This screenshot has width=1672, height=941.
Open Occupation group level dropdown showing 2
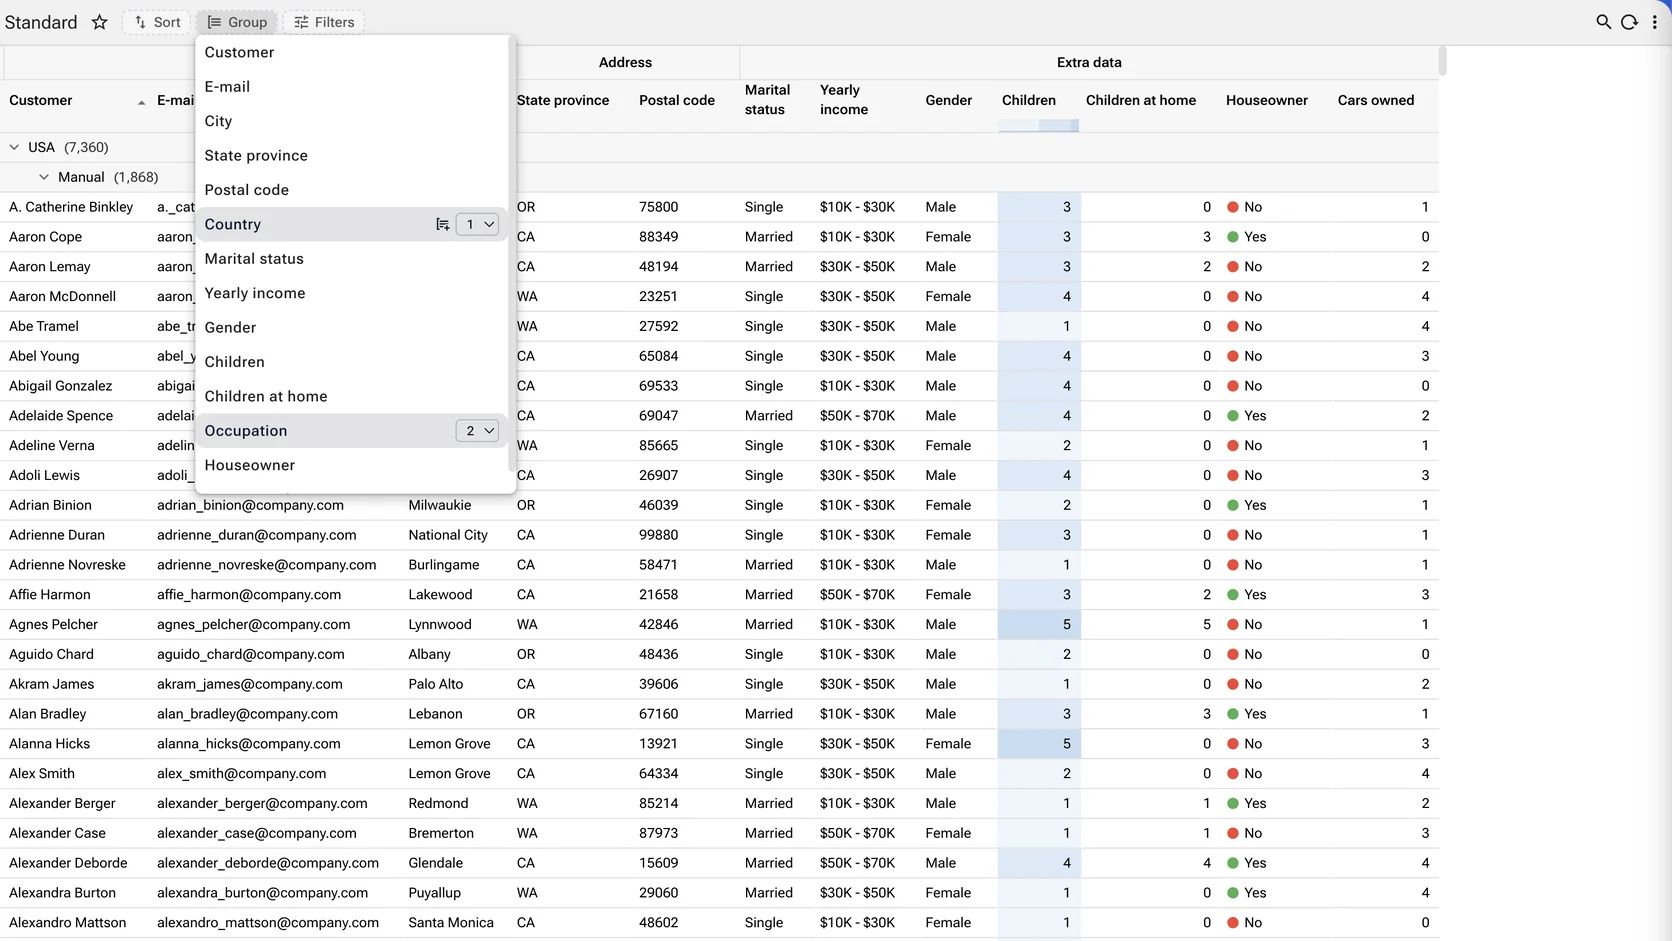tap(477, 431)
